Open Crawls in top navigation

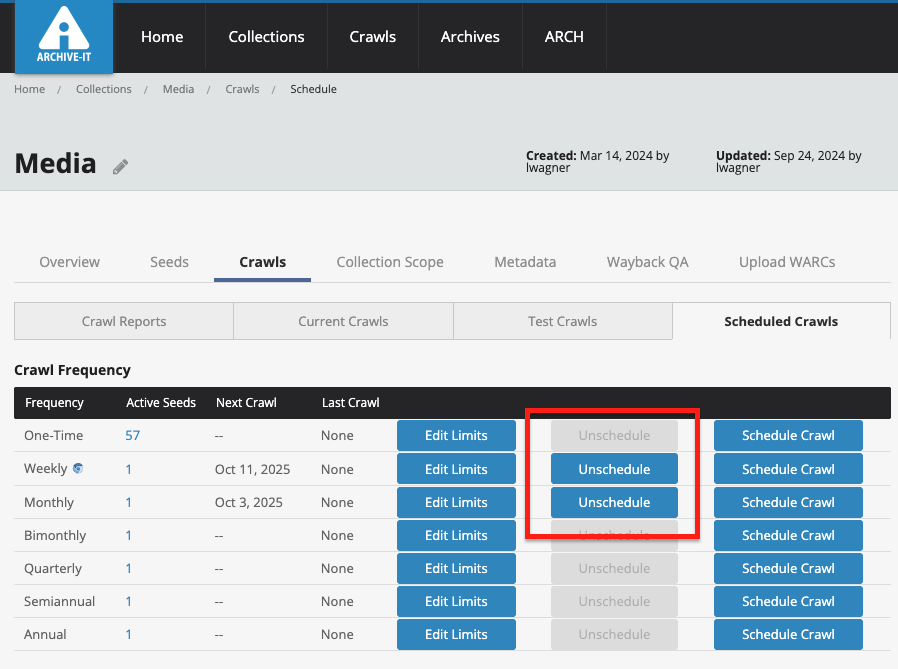373,37
